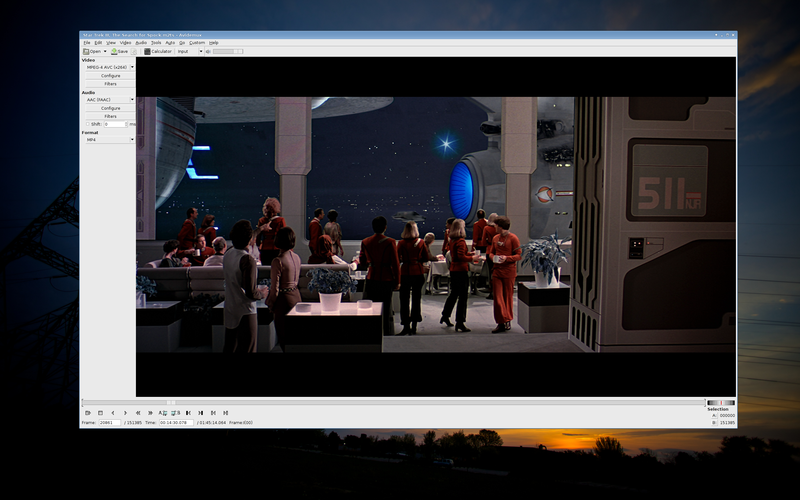The width and height of the screenshot is (800, 500).
Task: Open the MPEG-4 AVC video codec dropdown
Action: (x=110, y=67)
